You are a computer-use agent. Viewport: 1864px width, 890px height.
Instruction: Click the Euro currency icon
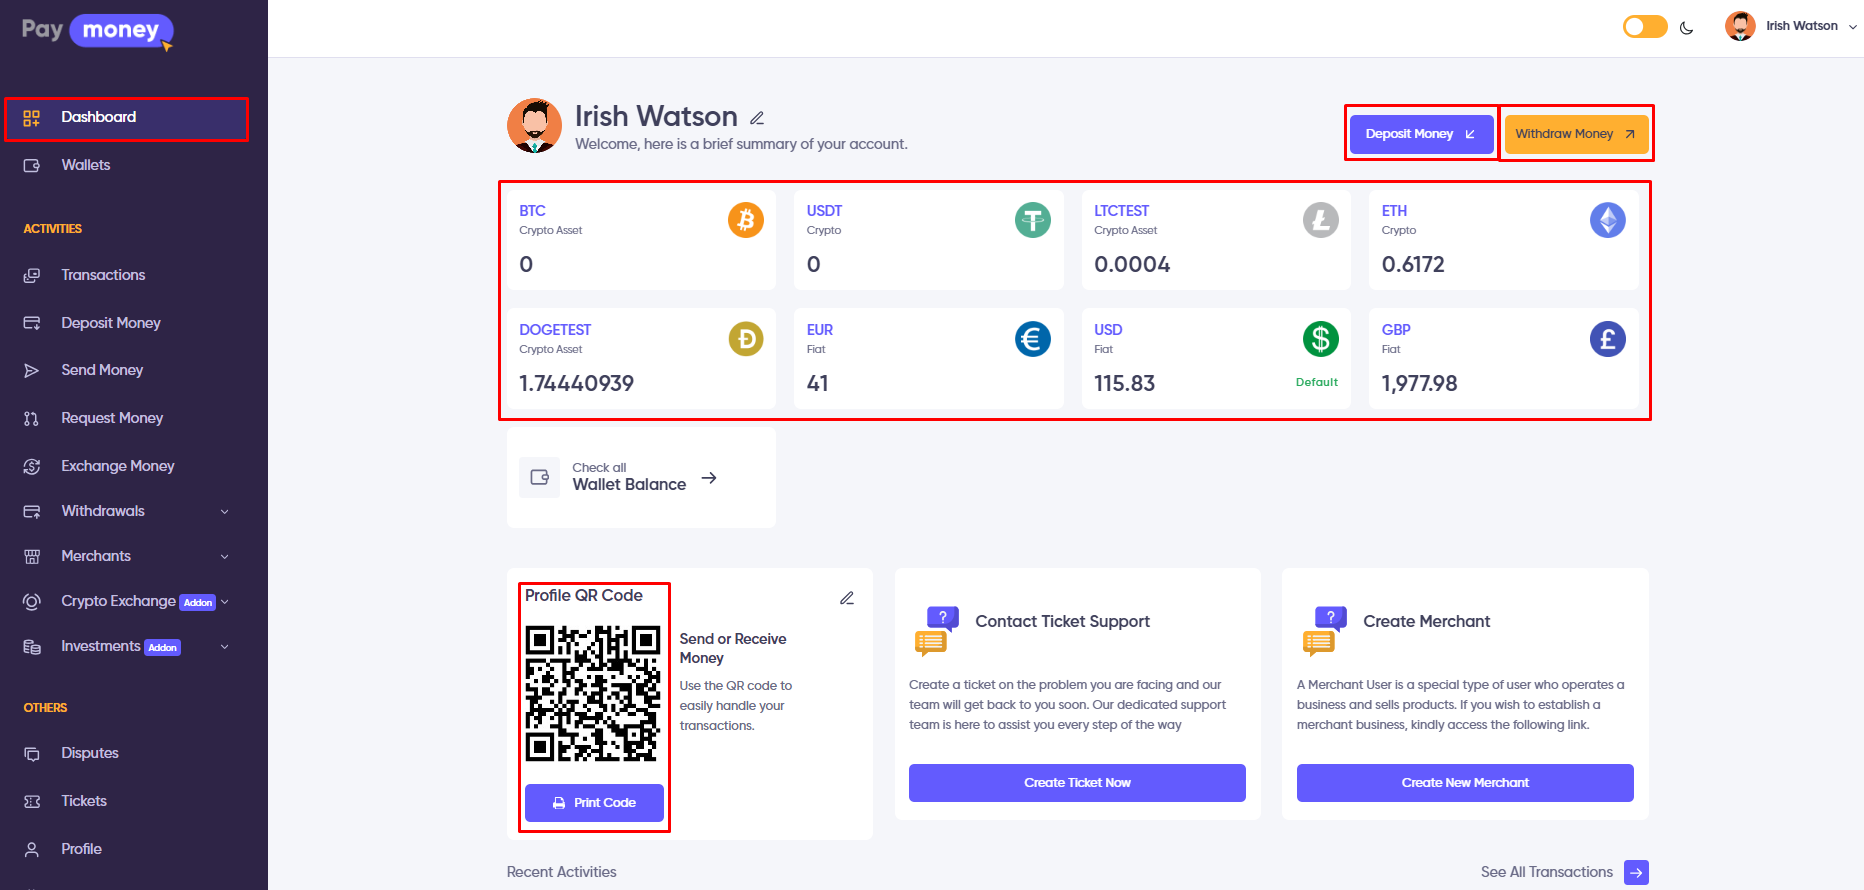click(x=1032, y=339)
